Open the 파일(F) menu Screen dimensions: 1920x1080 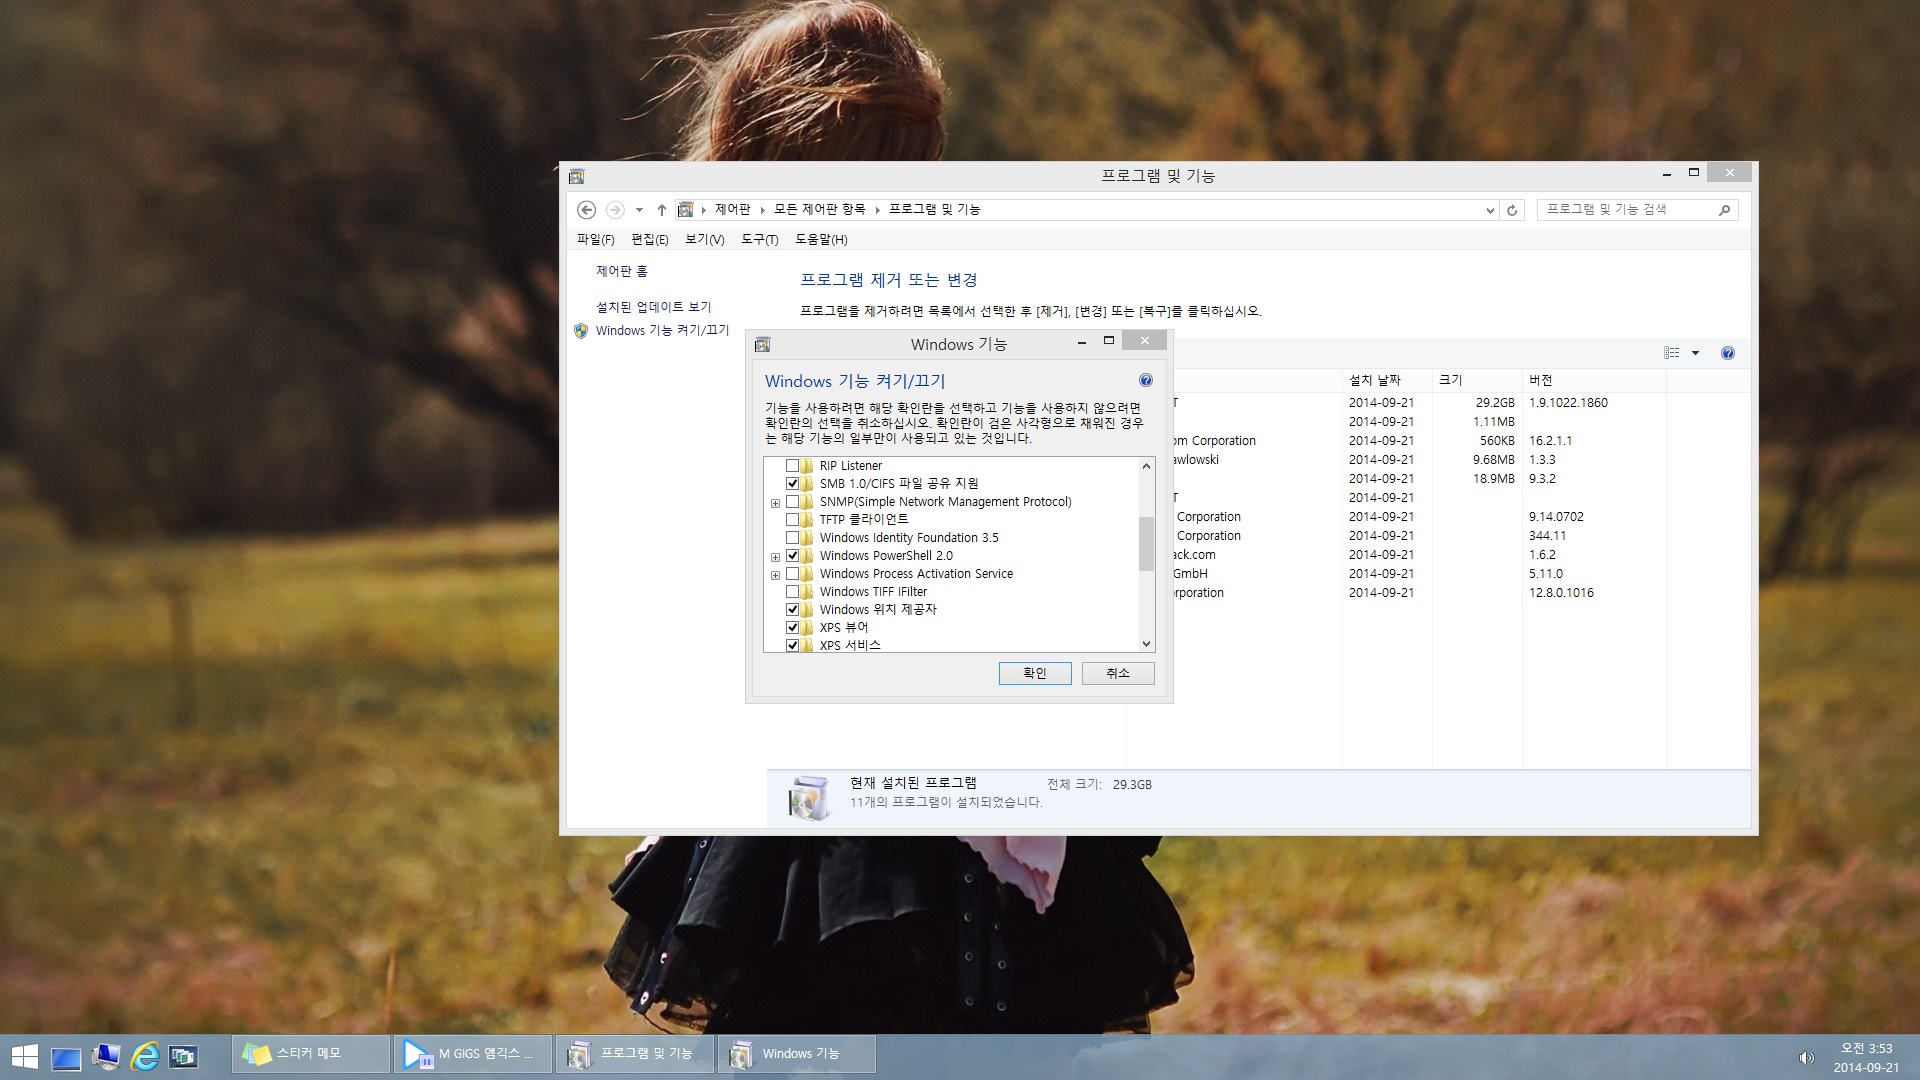point(595,240)
